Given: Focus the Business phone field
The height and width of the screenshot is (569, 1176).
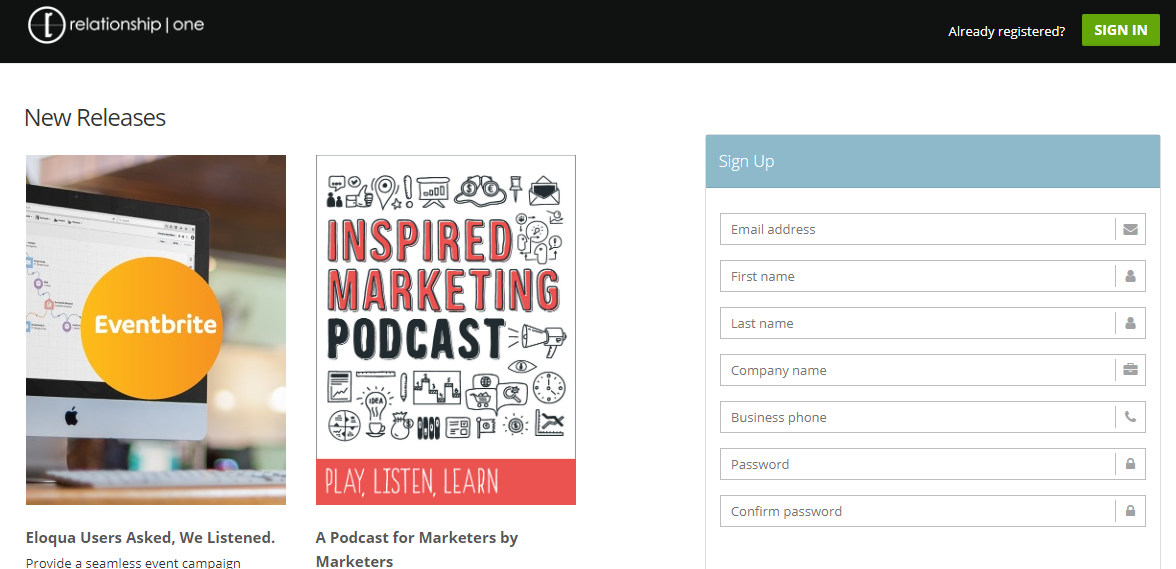Looking at the screenshot, I should (932, 418).
